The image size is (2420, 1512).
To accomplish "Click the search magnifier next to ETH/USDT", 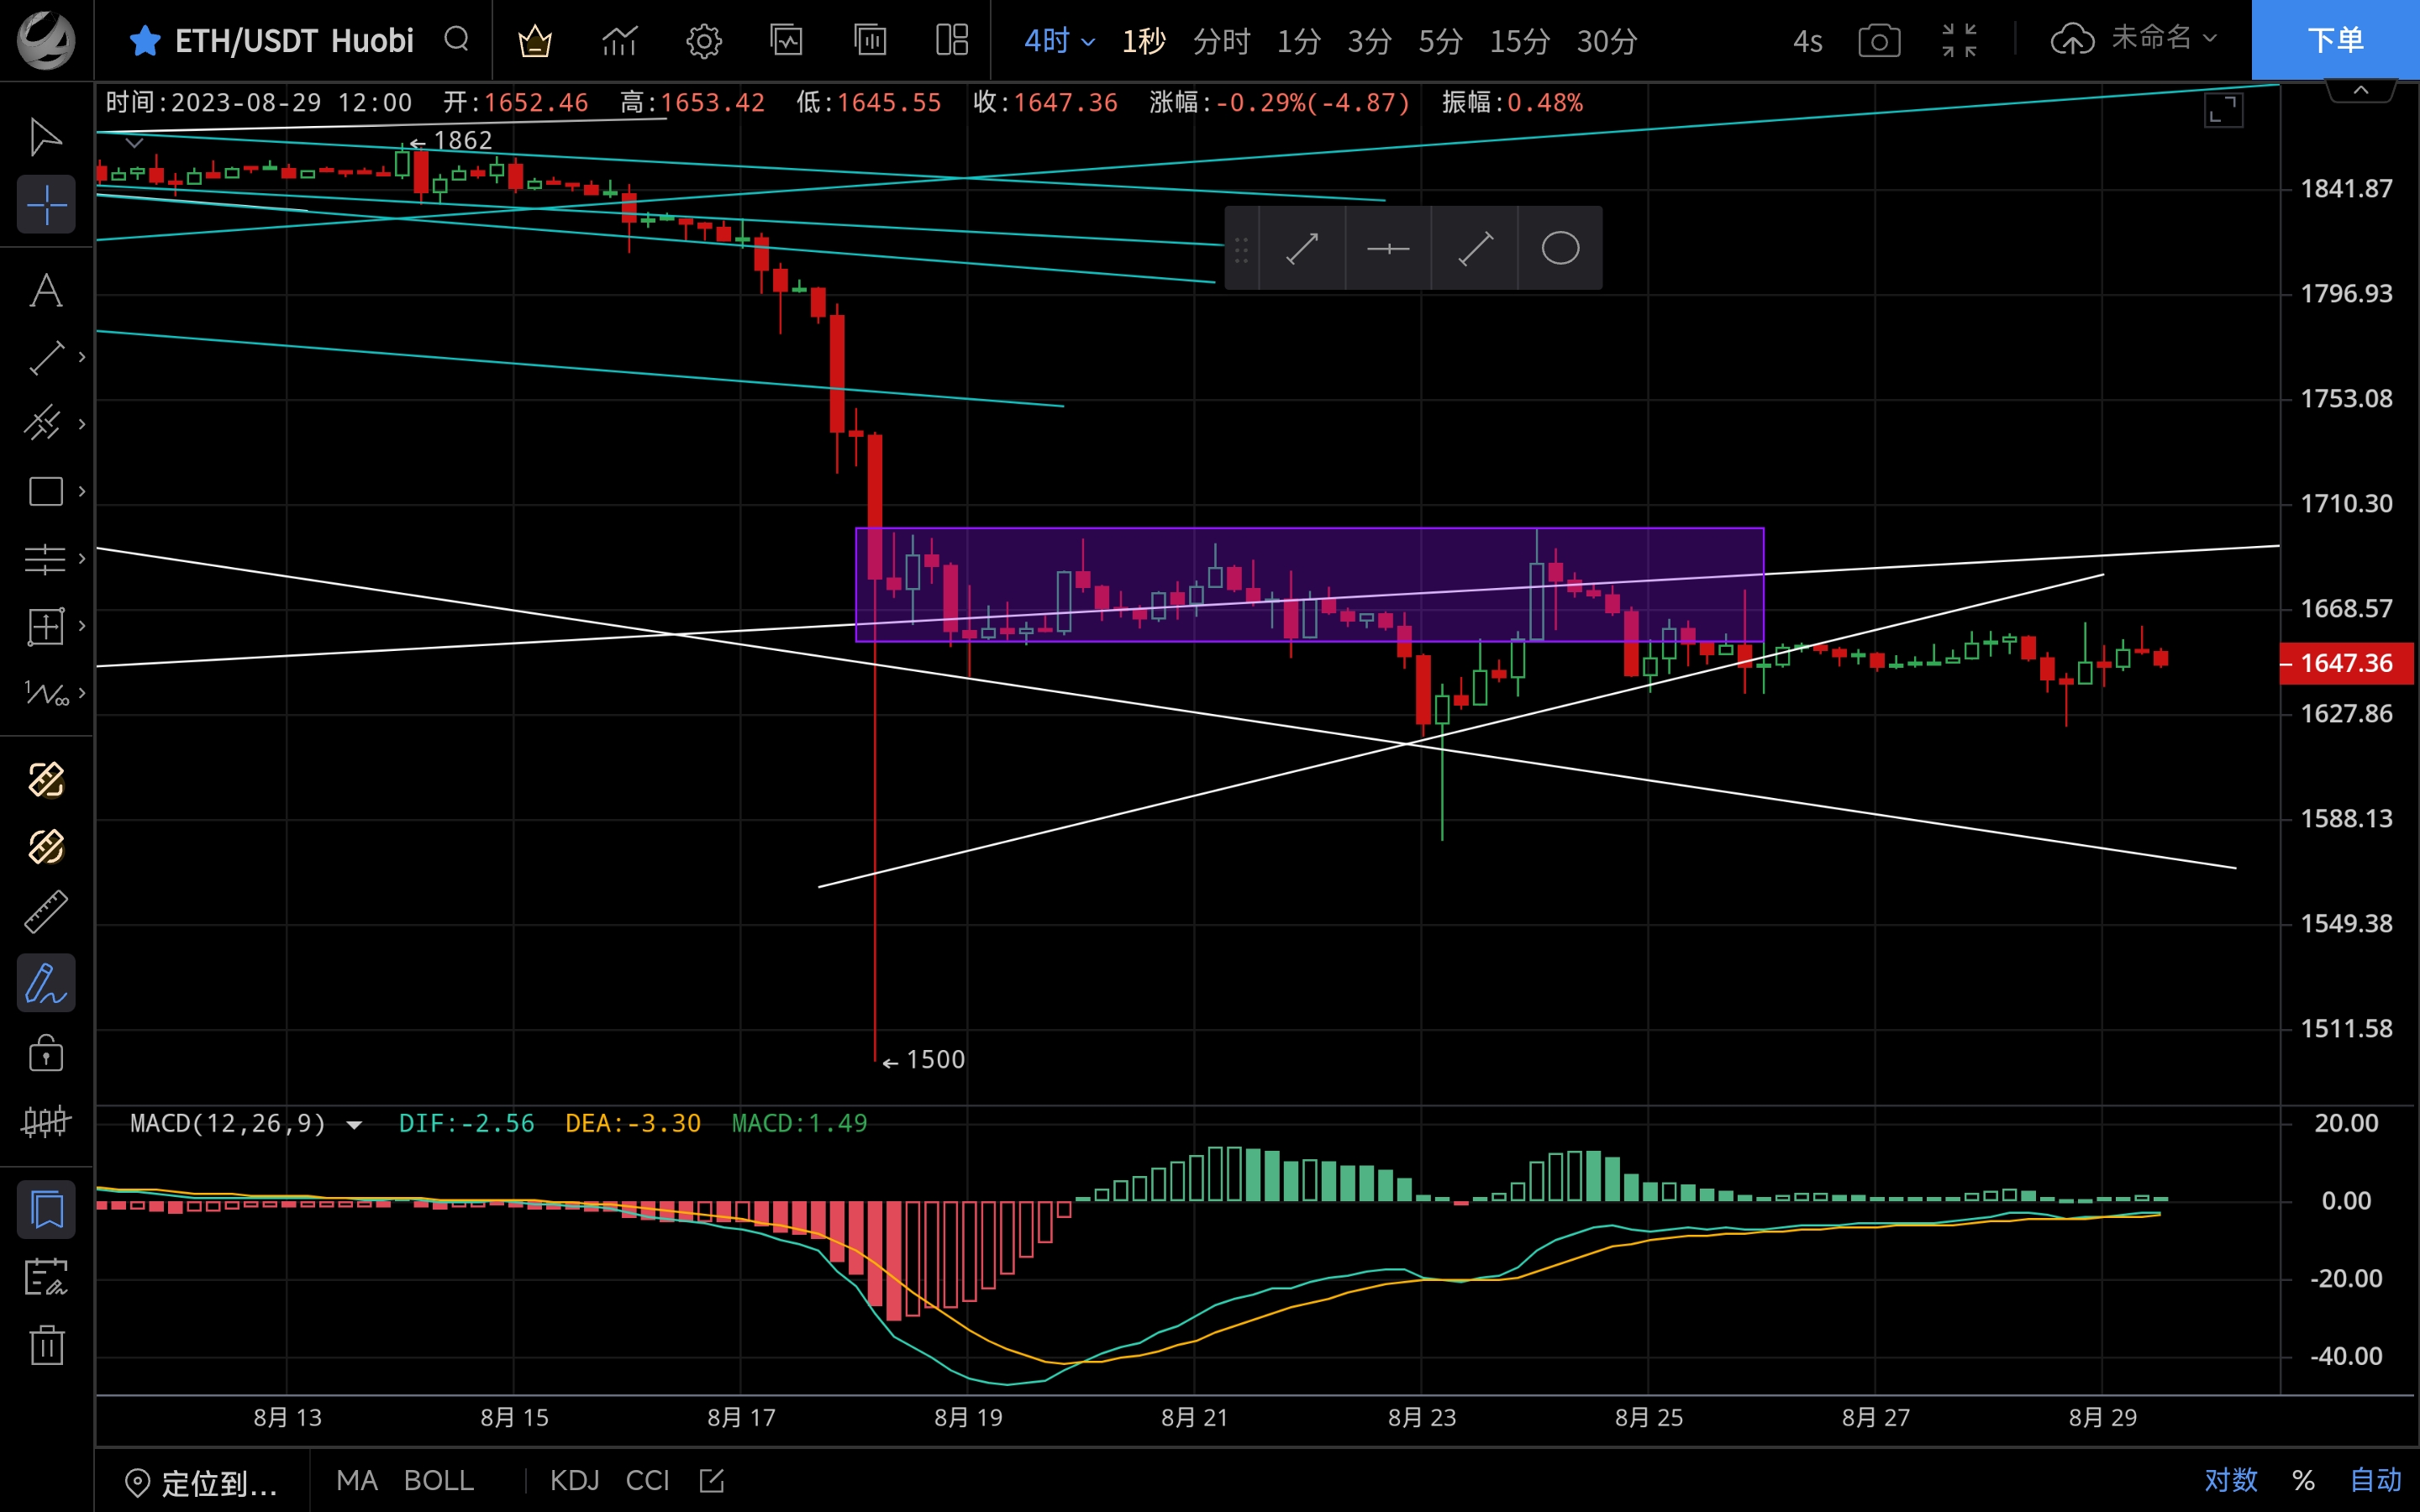I will 457,40.
